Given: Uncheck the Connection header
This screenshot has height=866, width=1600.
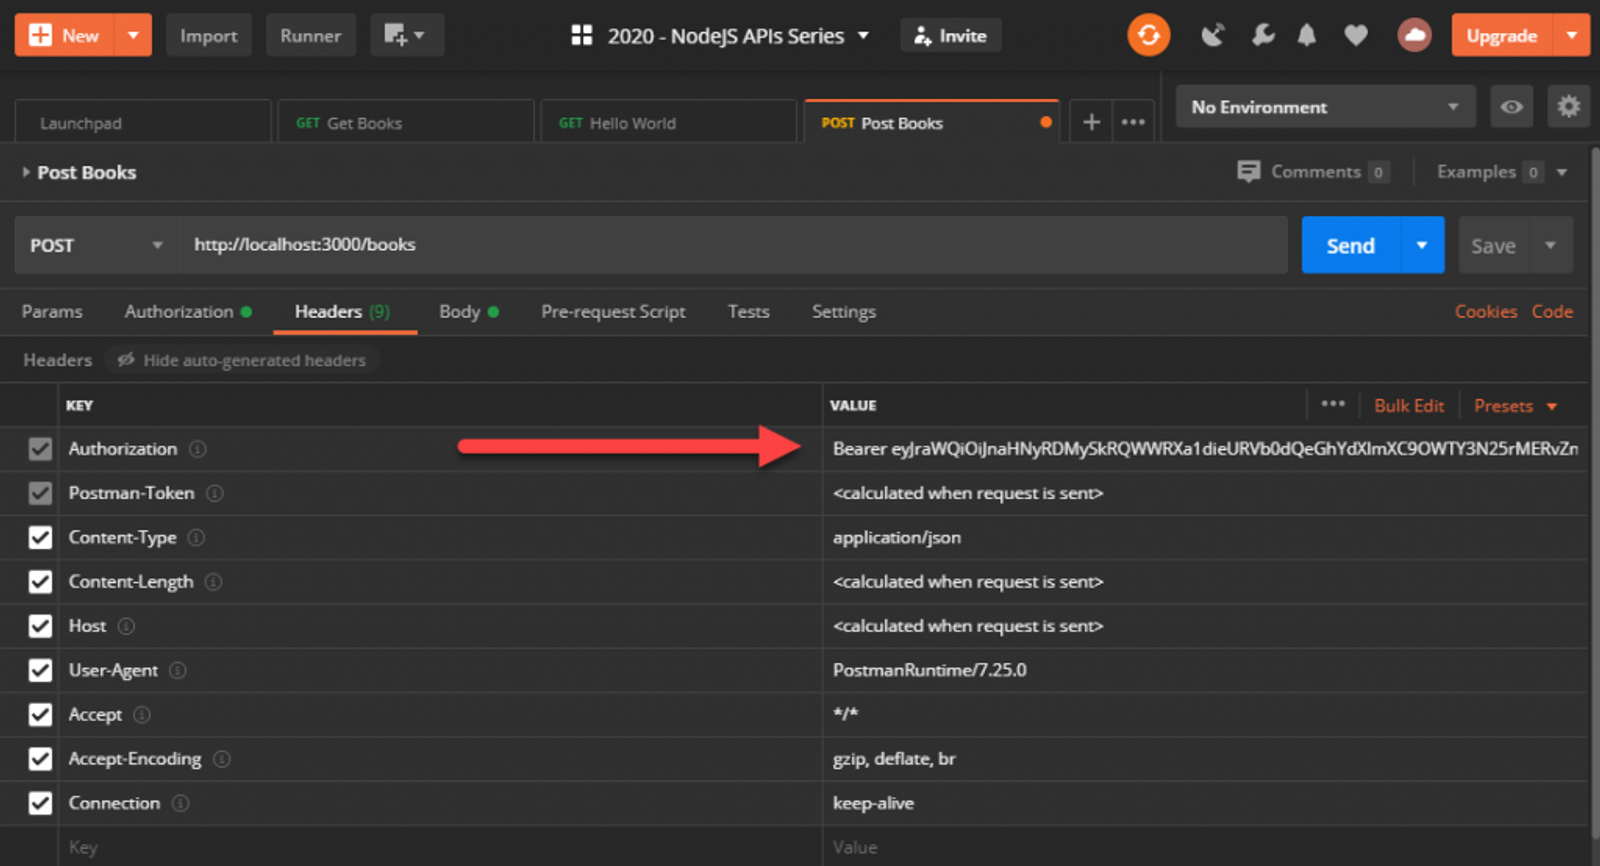Looking at the screenshot, I should point(40,803).
